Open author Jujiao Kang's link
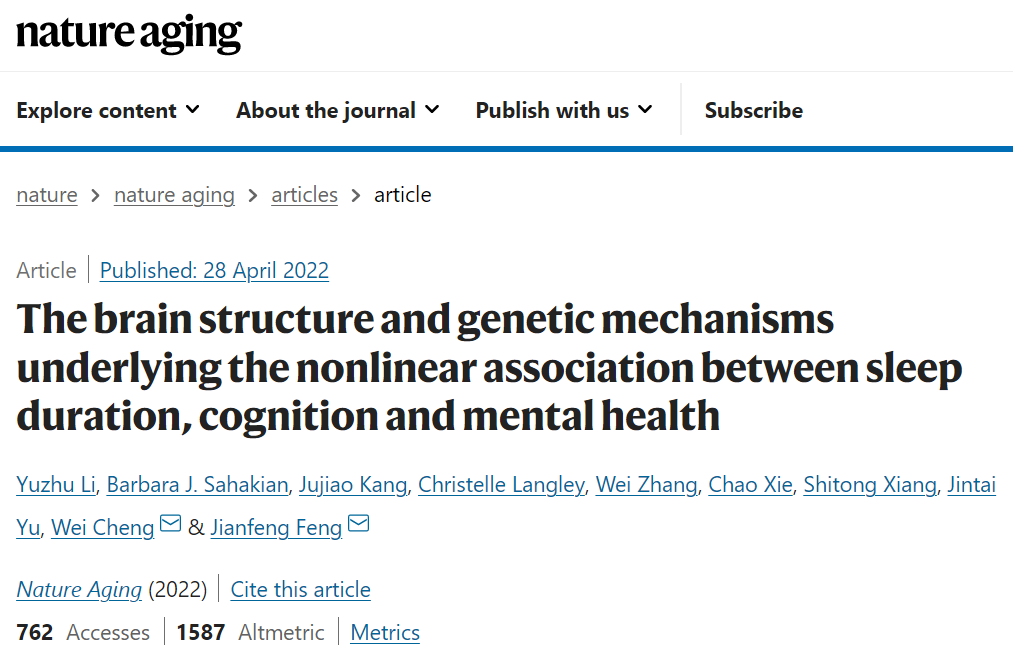Image resolution: width=1013 pixels, height=654 pixels. click(x=353, y=485)
